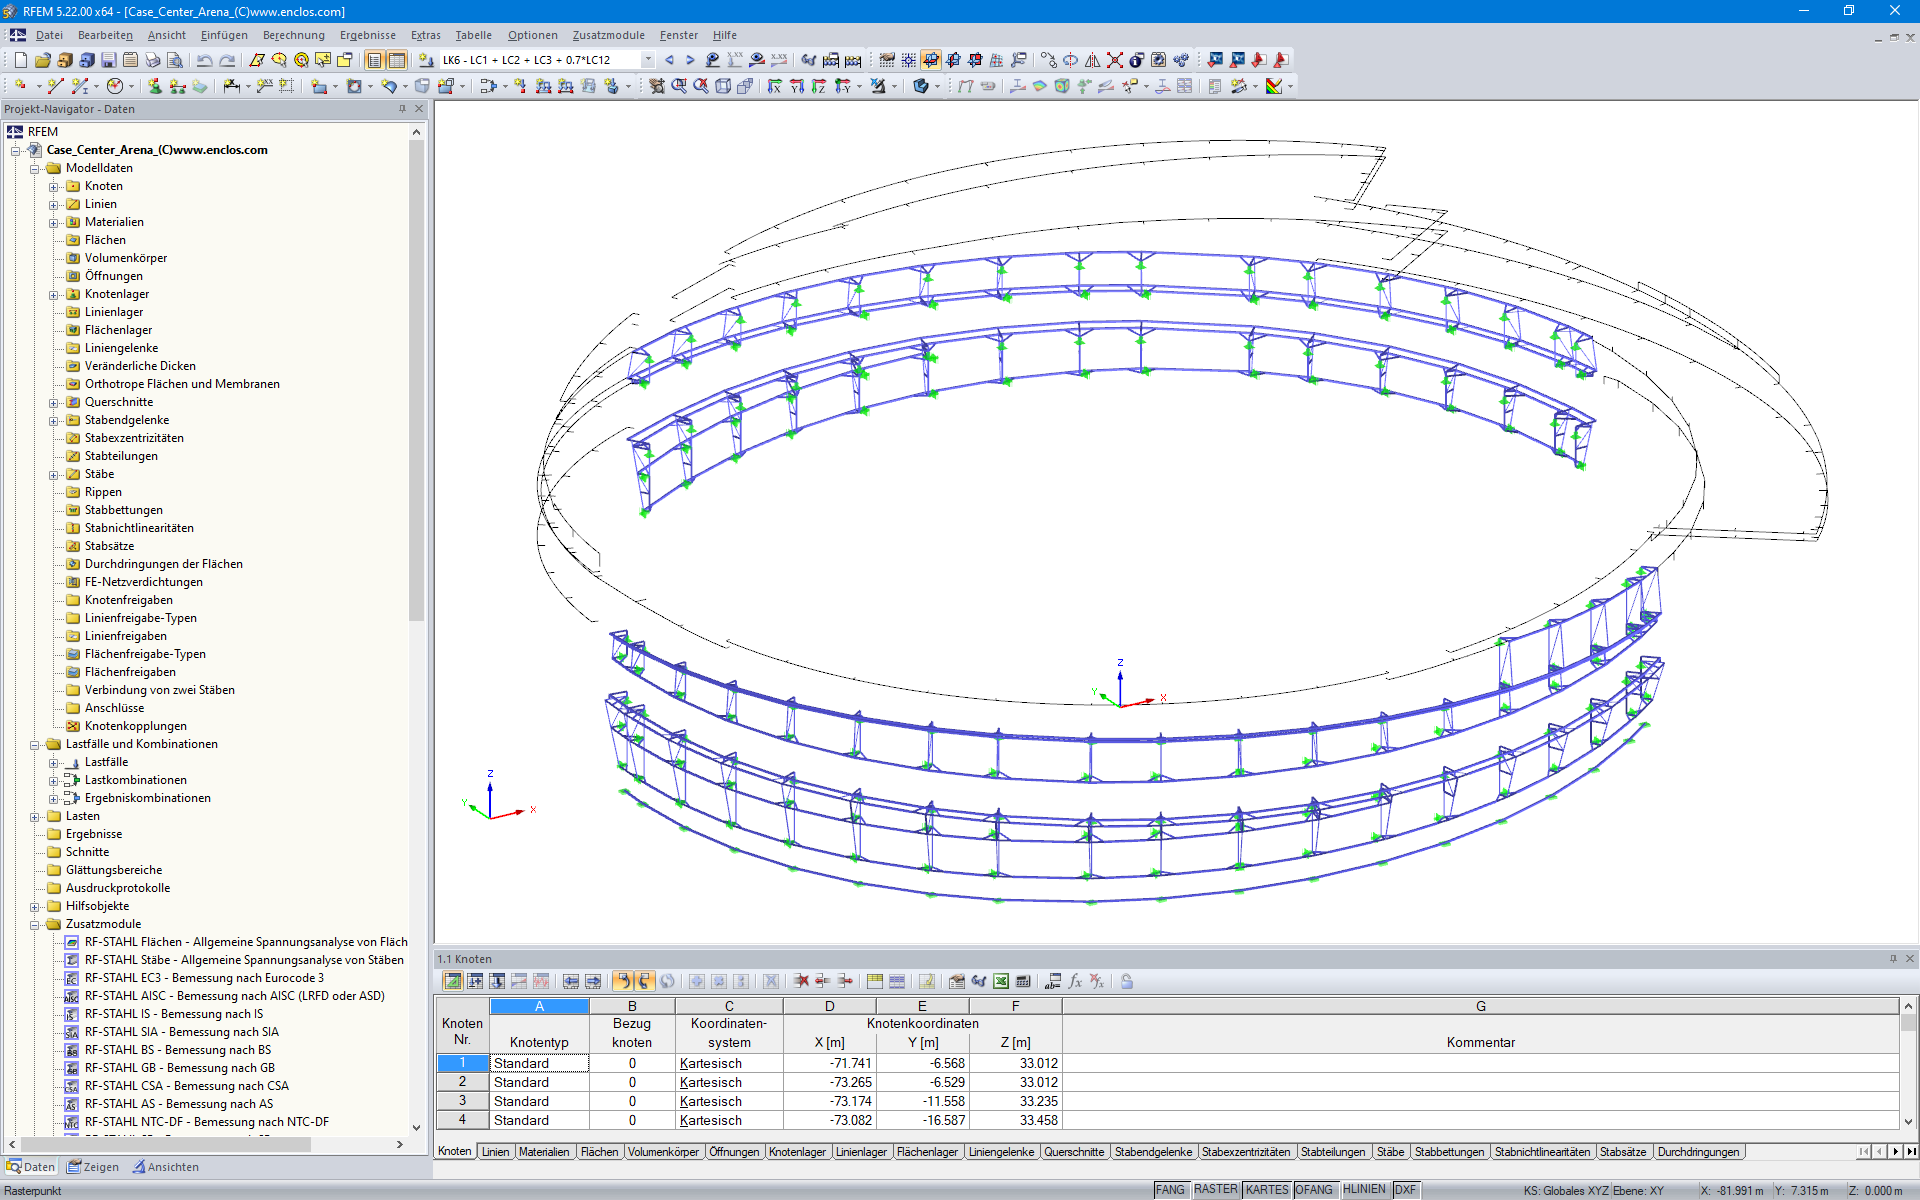Expand the Knoten tree node

[54, 187]
